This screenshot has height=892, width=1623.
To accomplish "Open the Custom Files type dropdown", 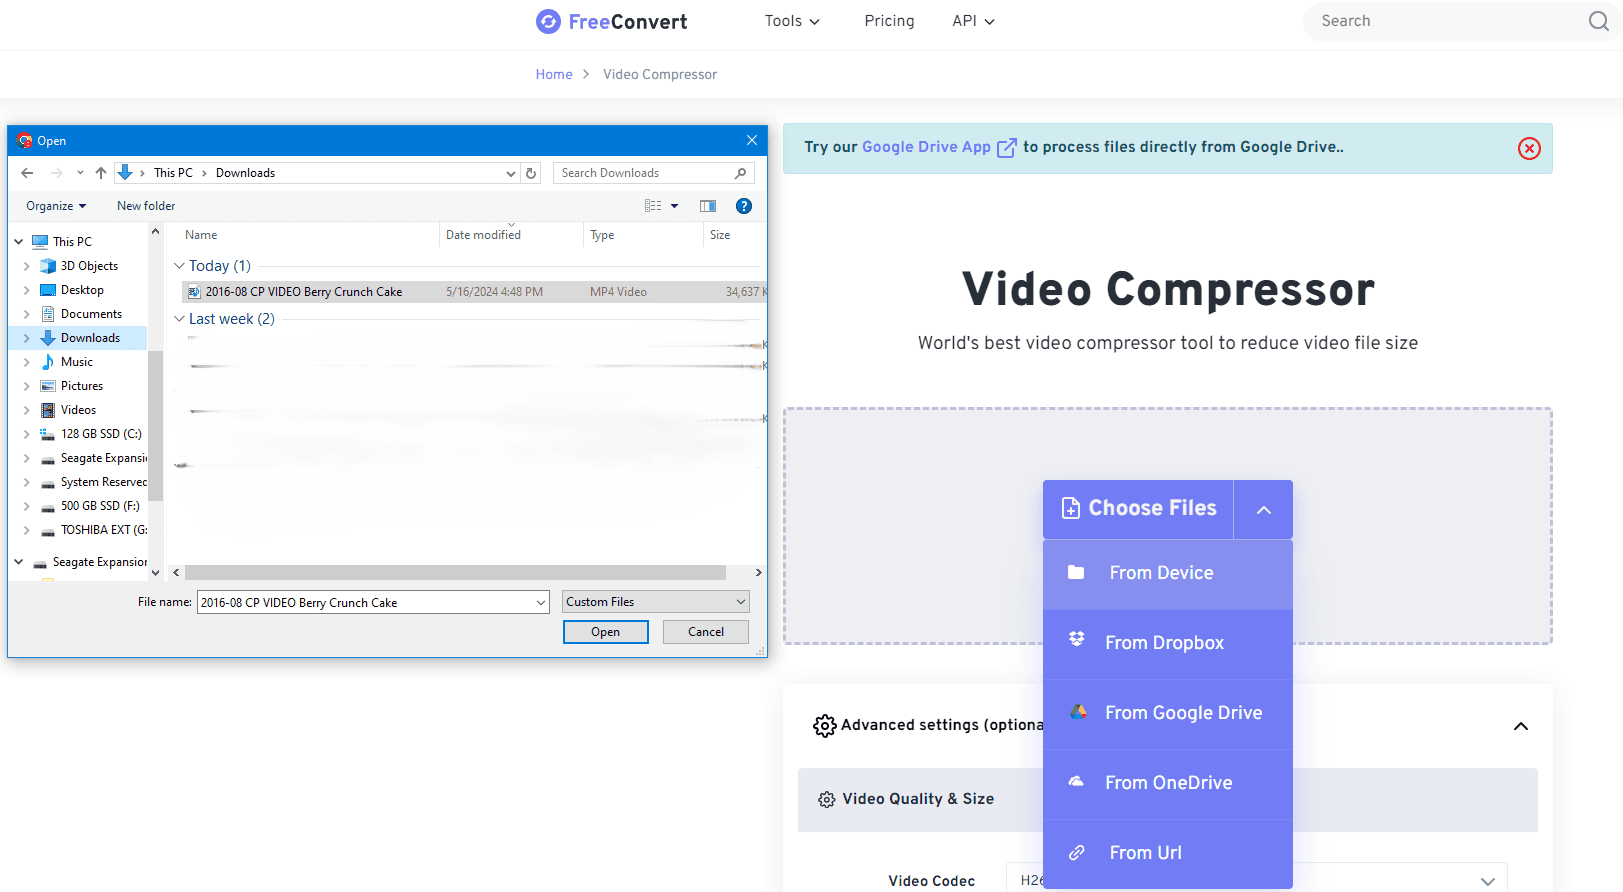I will pos(655,602).
